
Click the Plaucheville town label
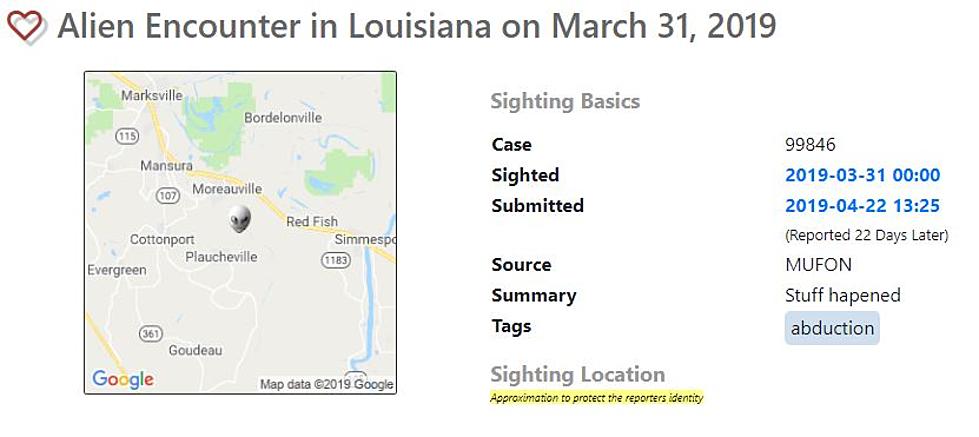click(222, 257)
